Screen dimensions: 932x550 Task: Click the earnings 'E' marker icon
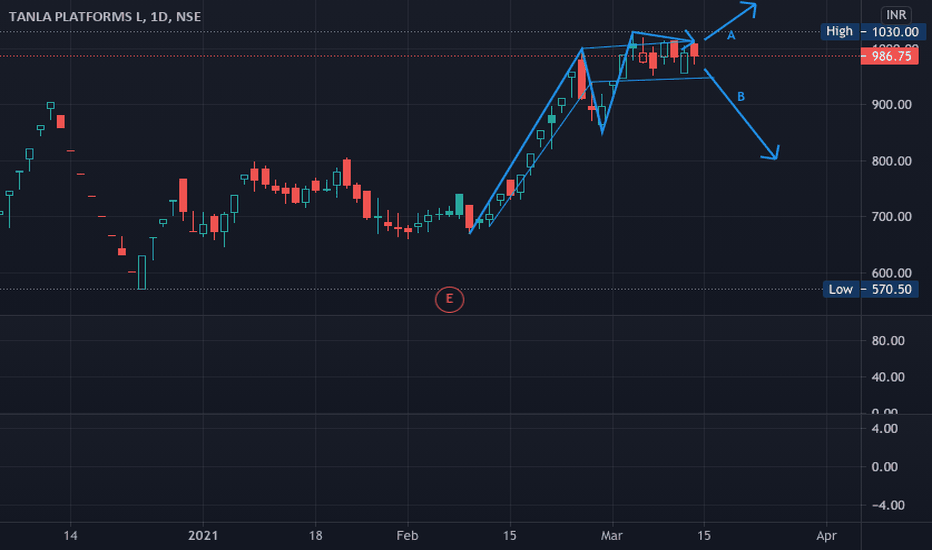click(449, 300)
